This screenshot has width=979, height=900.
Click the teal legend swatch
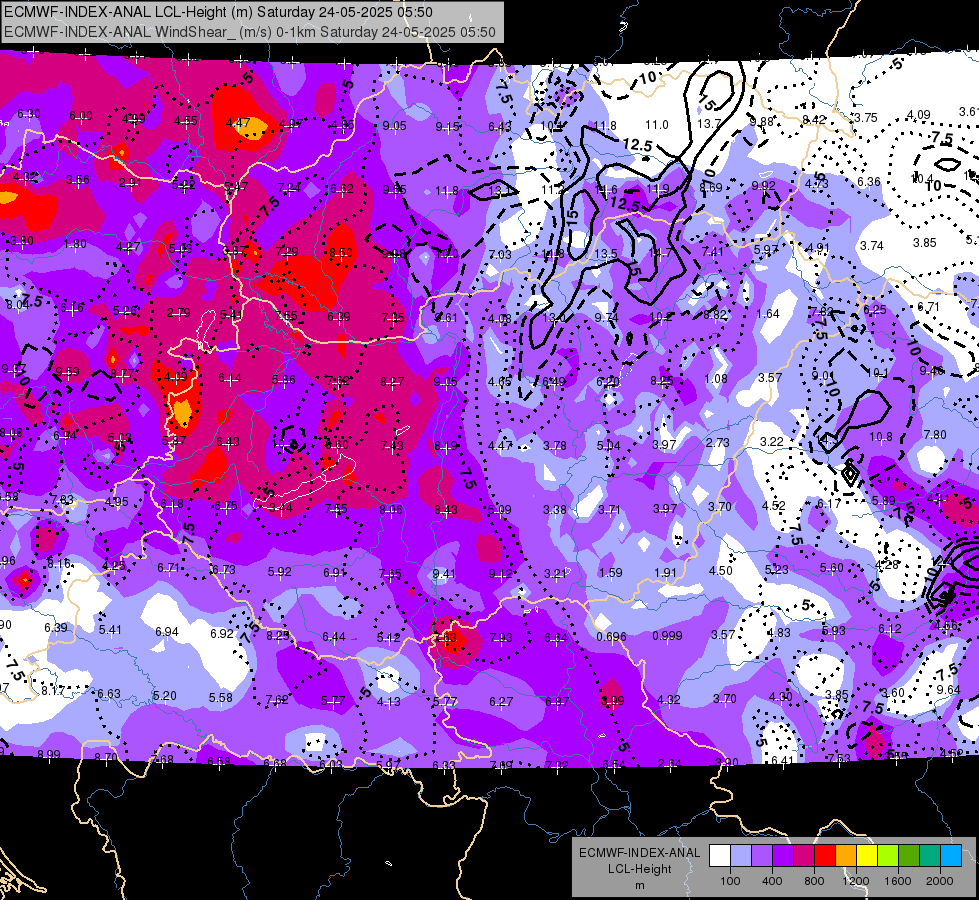click(x=930, y=856)
